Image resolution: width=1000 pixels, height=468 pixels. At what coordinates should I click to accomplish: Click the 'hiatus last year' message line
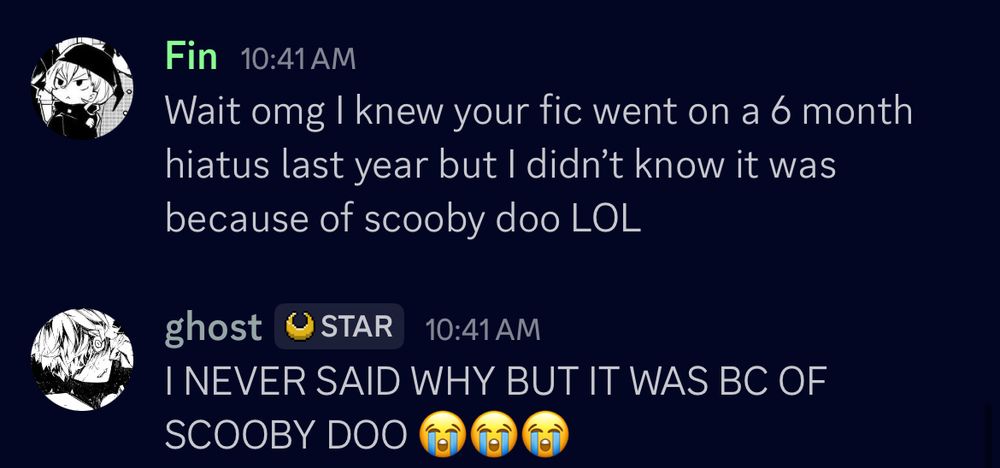pos(500,166)
